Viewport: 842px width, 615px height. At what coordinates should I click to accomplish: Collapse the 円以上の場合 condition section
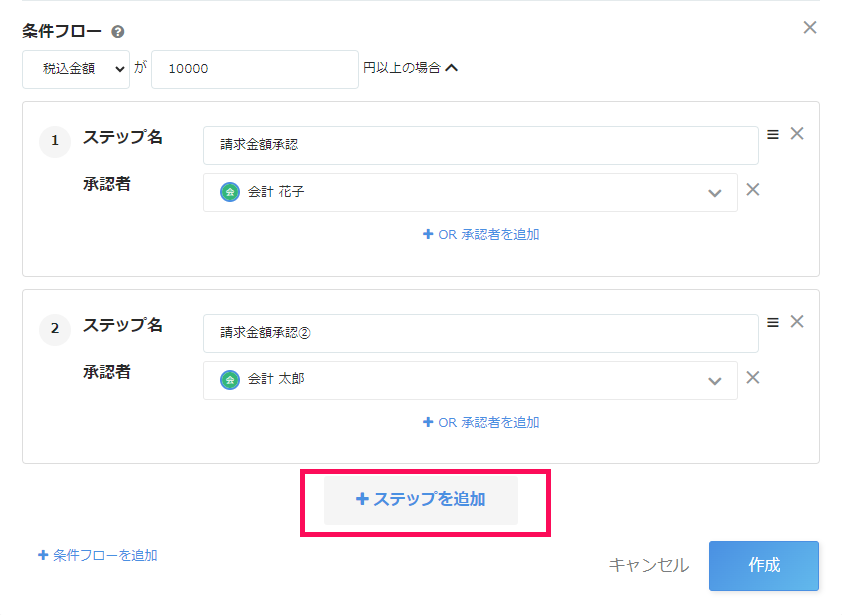(452, 68)
